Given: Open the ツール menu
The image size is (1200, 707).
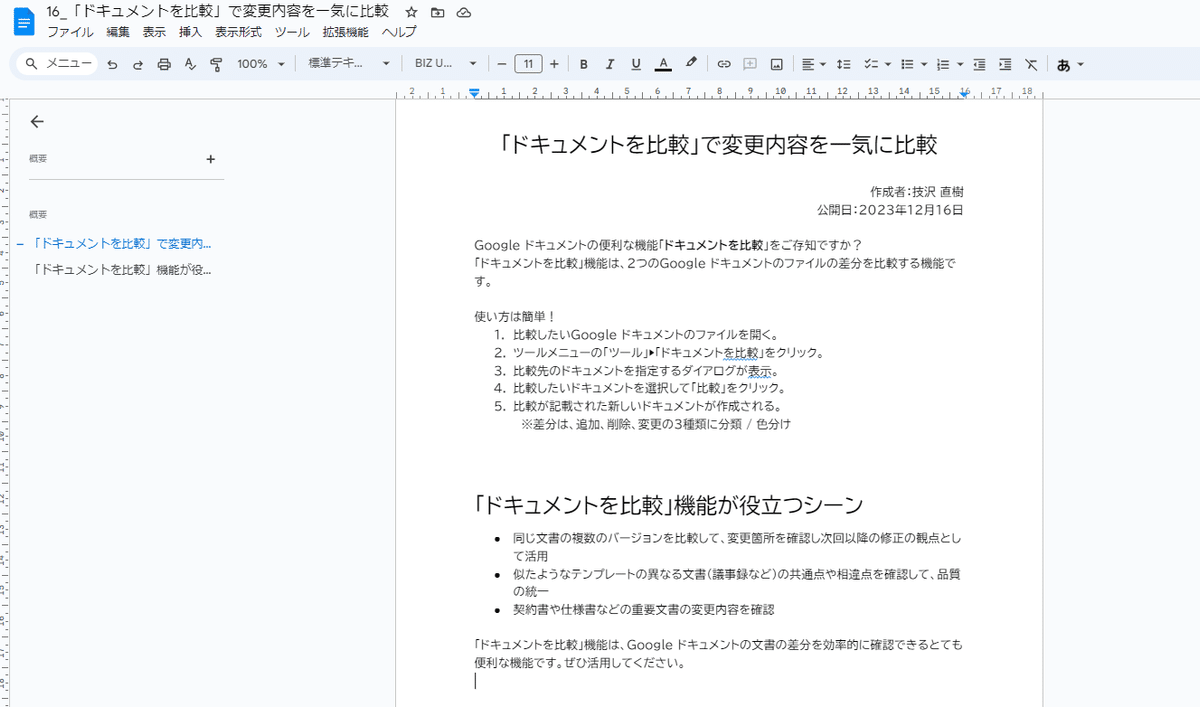Looking at the screenshot, I should 292,32.
